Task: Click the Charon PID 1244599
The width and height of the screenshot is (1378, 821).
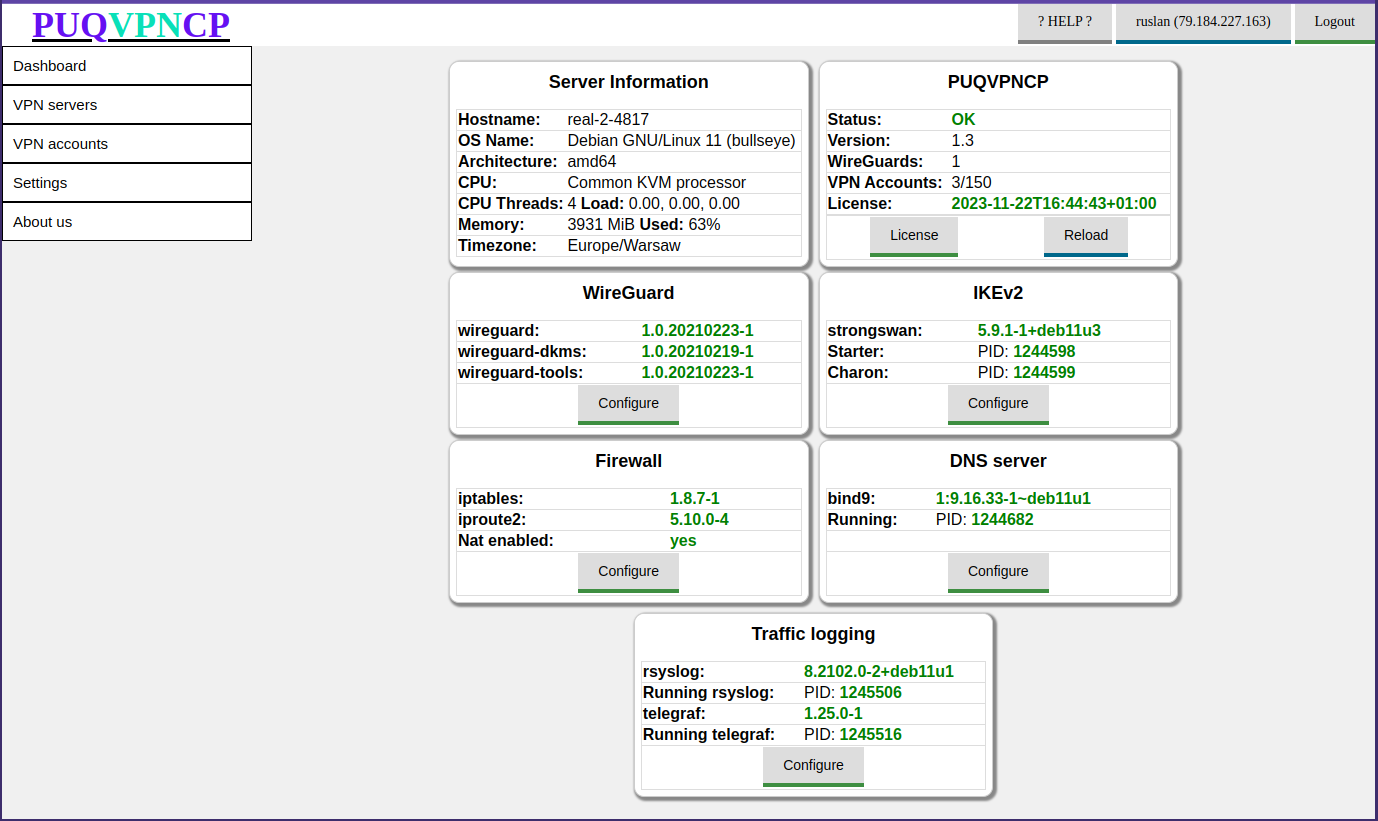Action: [1044, 373]
